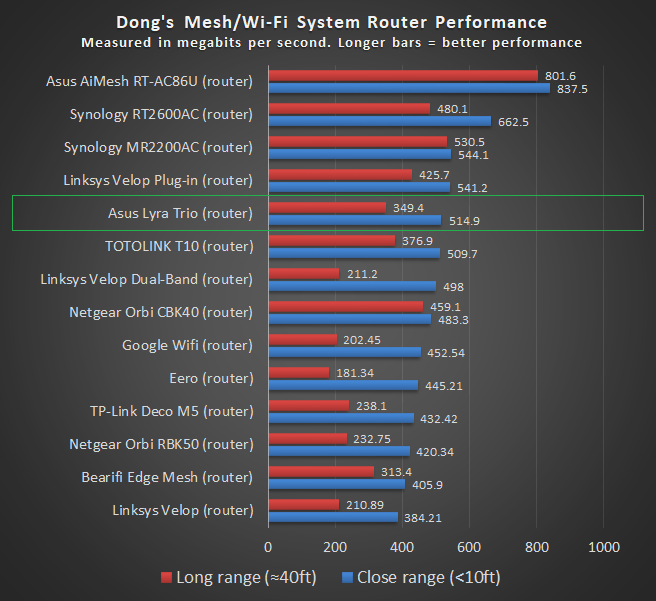
Task: Select the label "Google Wifi (router)"
Action: click(x=187, y=345)
